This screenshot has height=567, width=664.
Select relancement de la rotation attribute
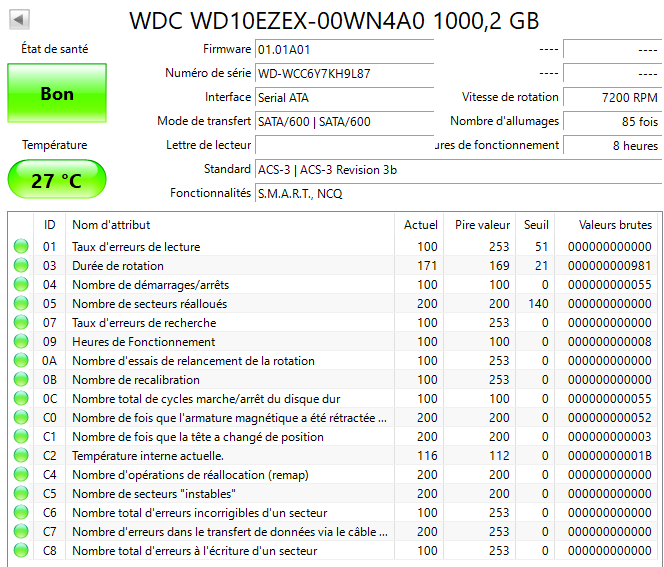(193, 361)
